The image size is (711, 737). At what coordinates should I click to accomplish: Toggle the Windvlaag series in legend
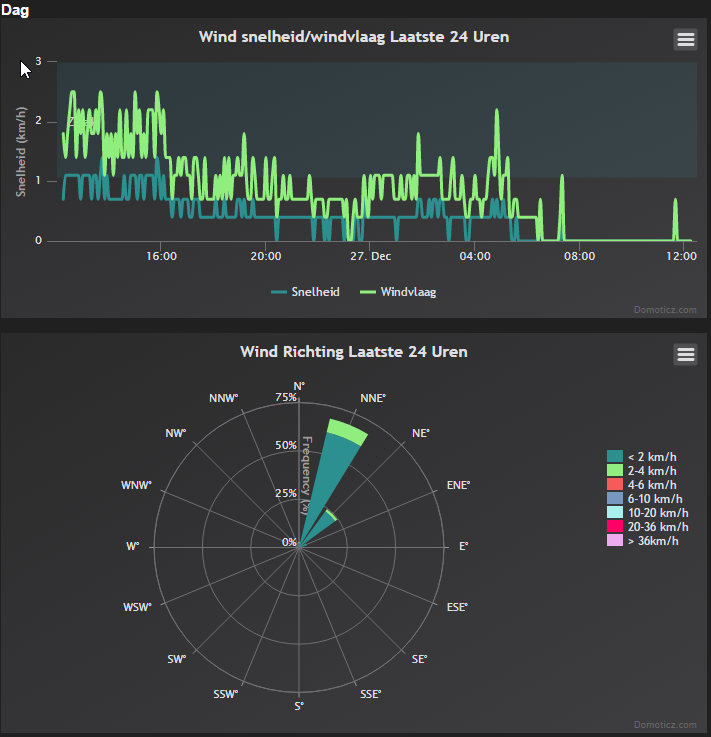pos(398,292)
